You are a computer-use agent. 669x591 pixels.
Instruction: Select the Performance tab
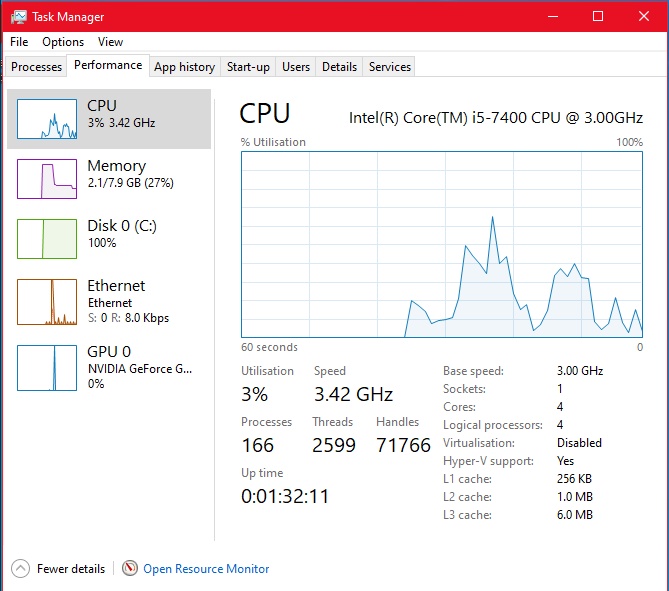pos(108,65)
